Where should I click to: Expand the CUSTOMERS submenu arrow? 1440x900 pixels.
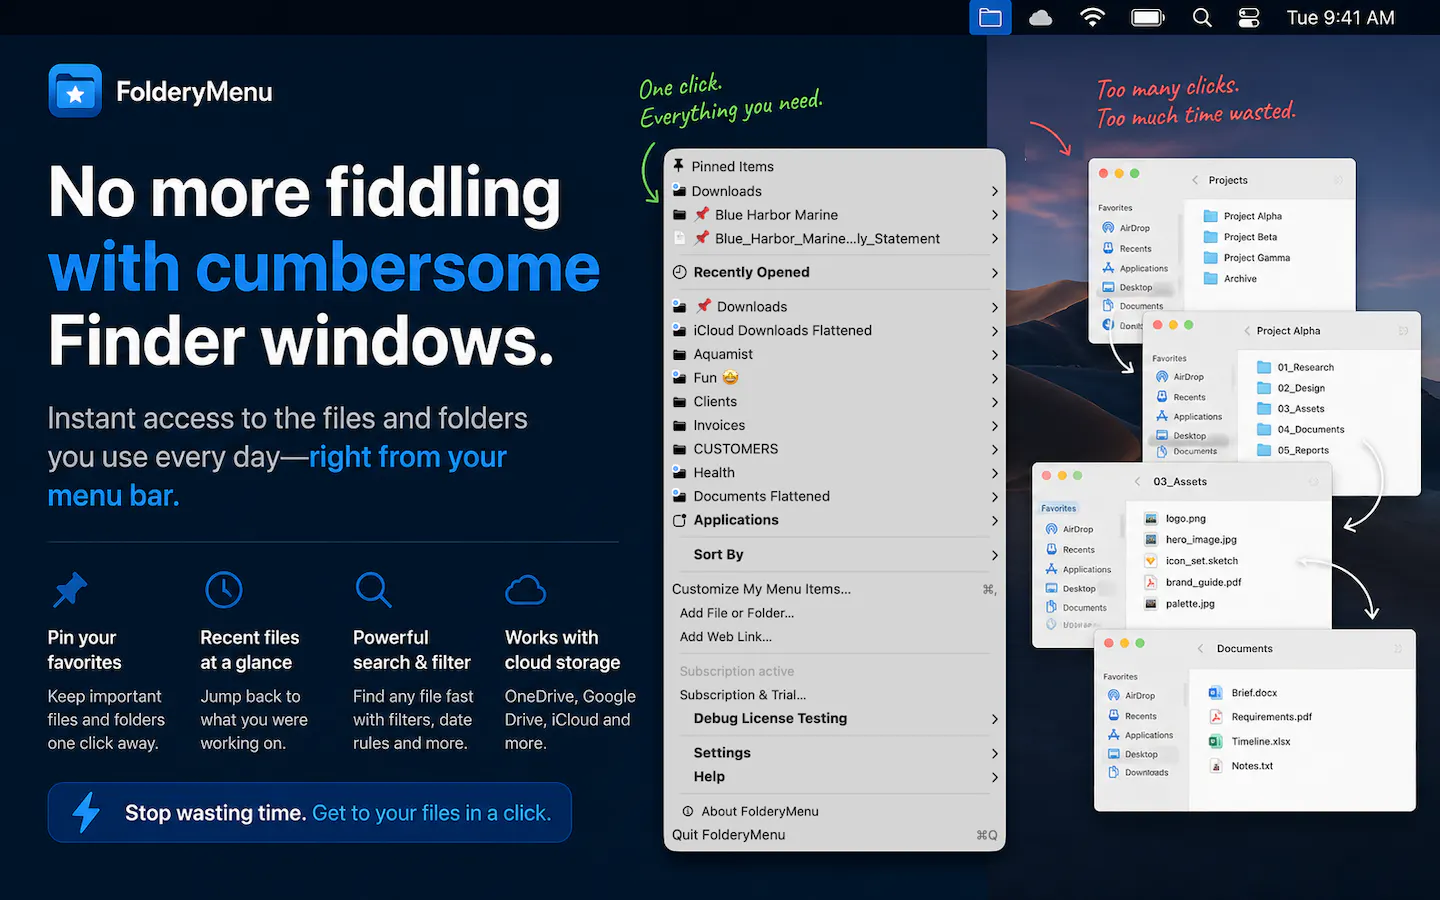pos(995,450)
